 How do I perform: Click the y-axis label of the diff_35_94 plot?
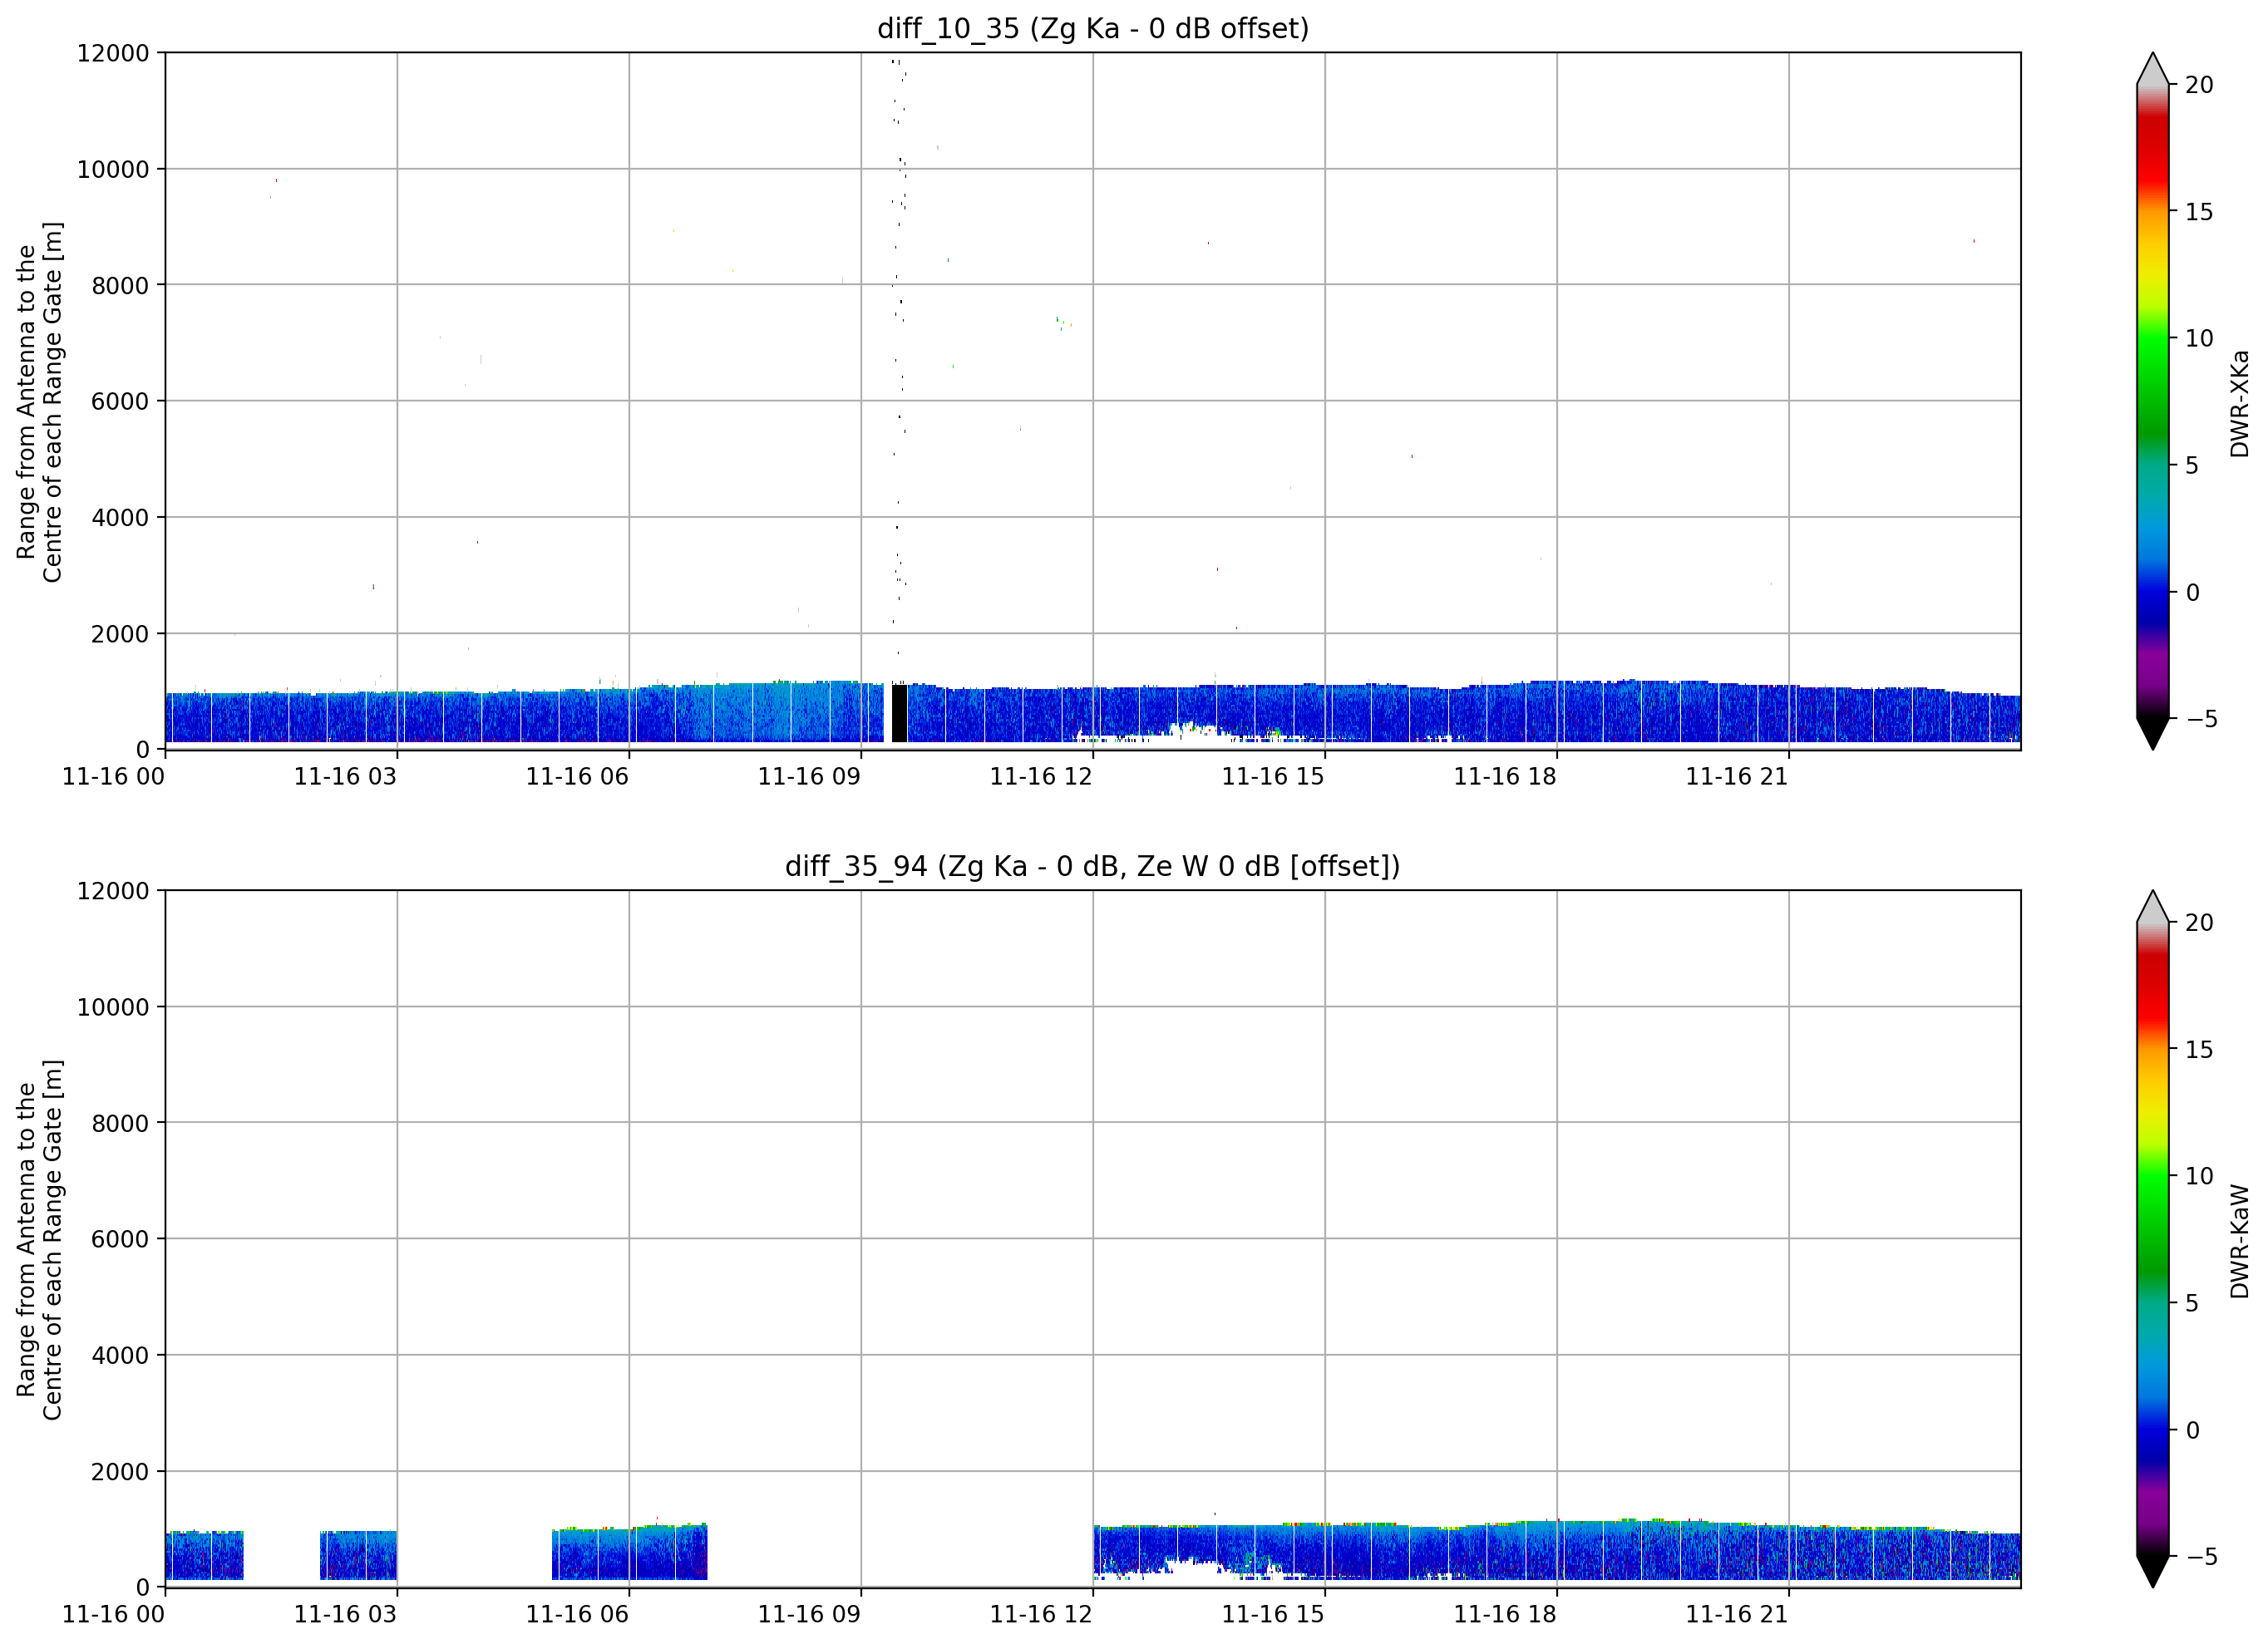point(39,1240)
